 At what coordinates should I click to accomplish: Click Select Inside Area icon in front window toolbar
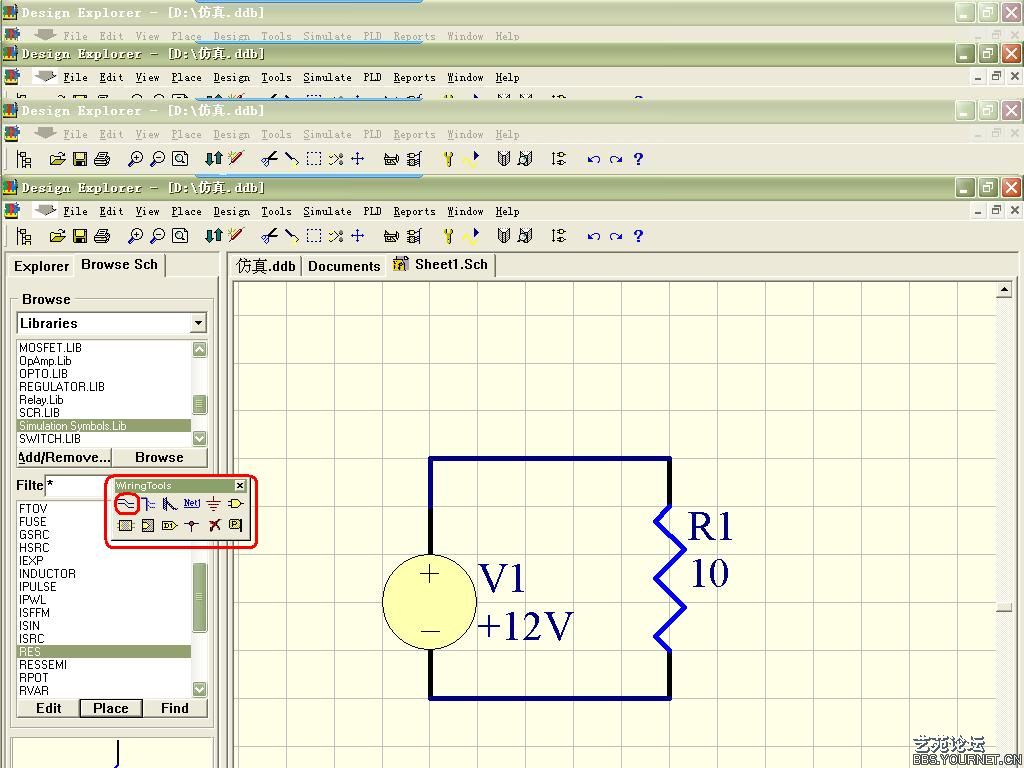(x=314, y=236)
